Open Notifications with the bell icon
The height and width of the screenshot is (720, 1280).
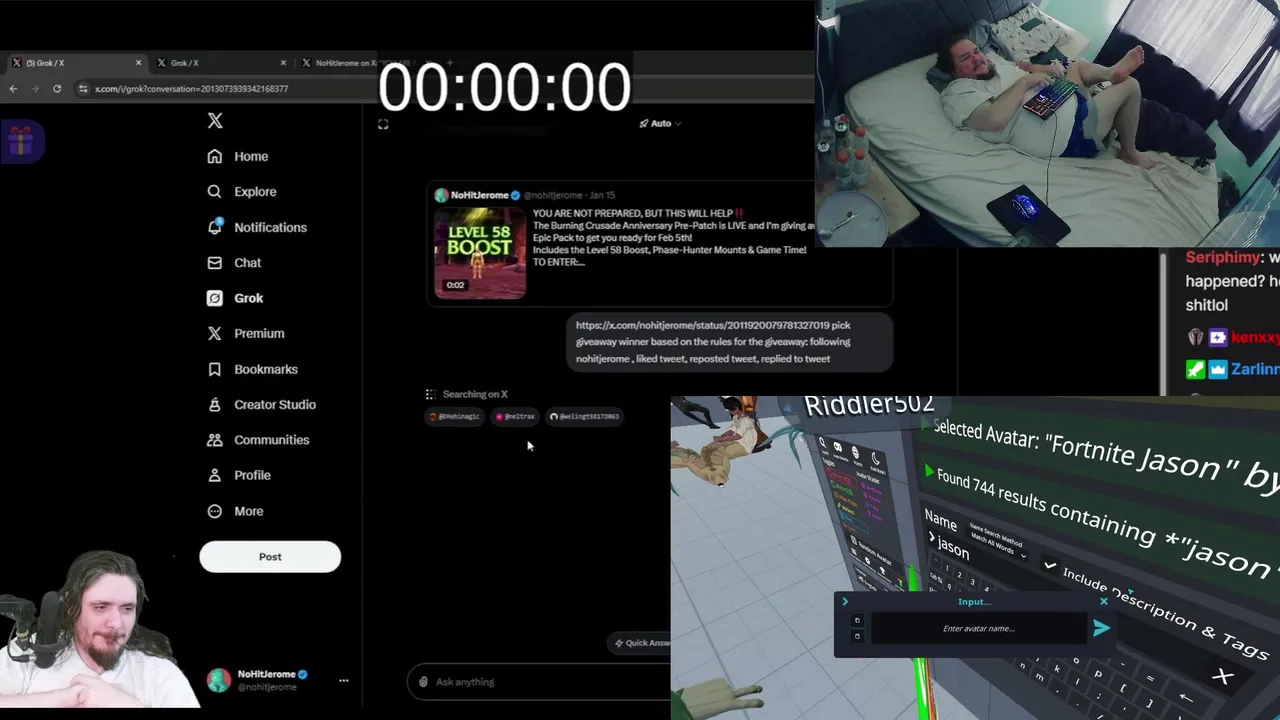257,227
